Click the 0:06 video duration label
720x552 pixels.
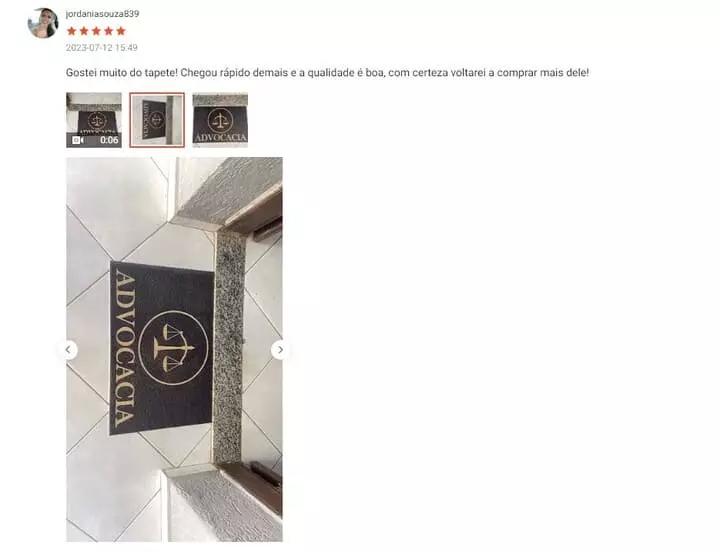(109, 140)
